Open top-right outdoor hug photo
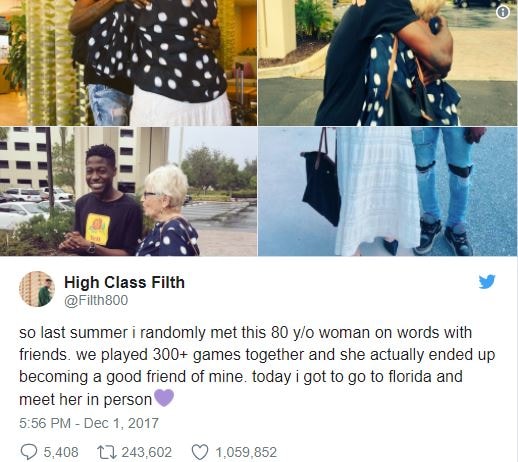This screenshot has height=462, width=518. (x=388, y=63)
